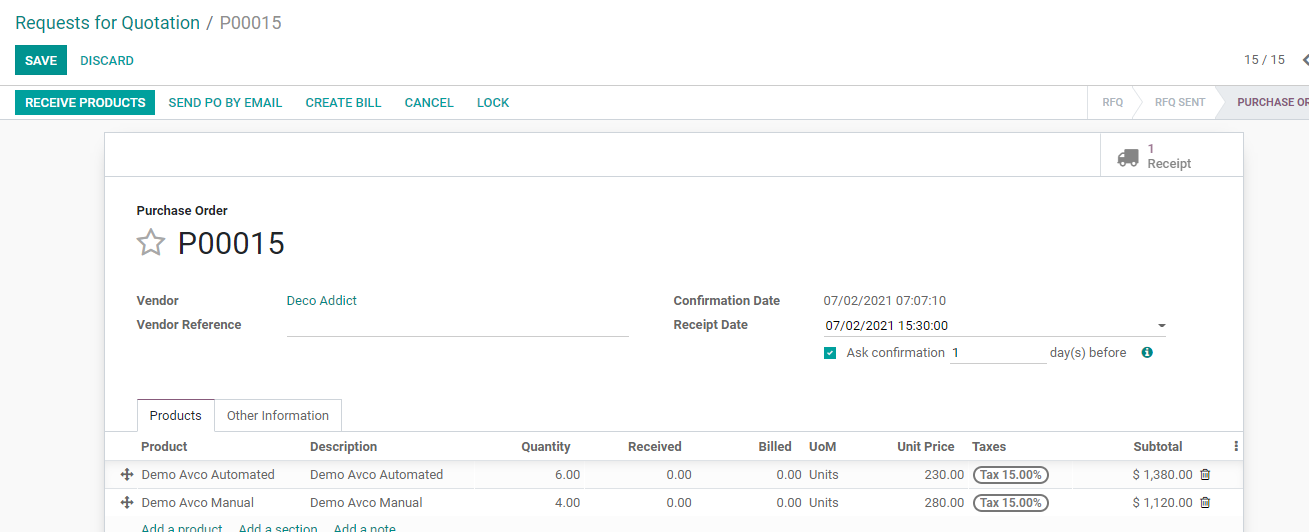Viewport: 1309px width, 532px height.
Task: Uncheck the Ask confirmation checkbox
Action: point(830,353)
